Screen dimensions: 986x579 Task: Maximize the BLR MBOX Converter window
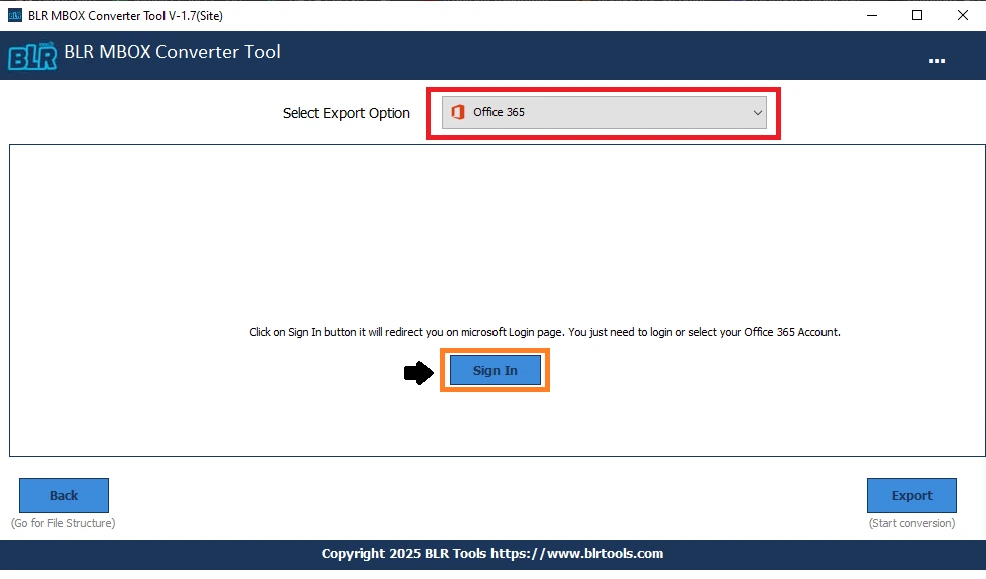tap(916, 15)
